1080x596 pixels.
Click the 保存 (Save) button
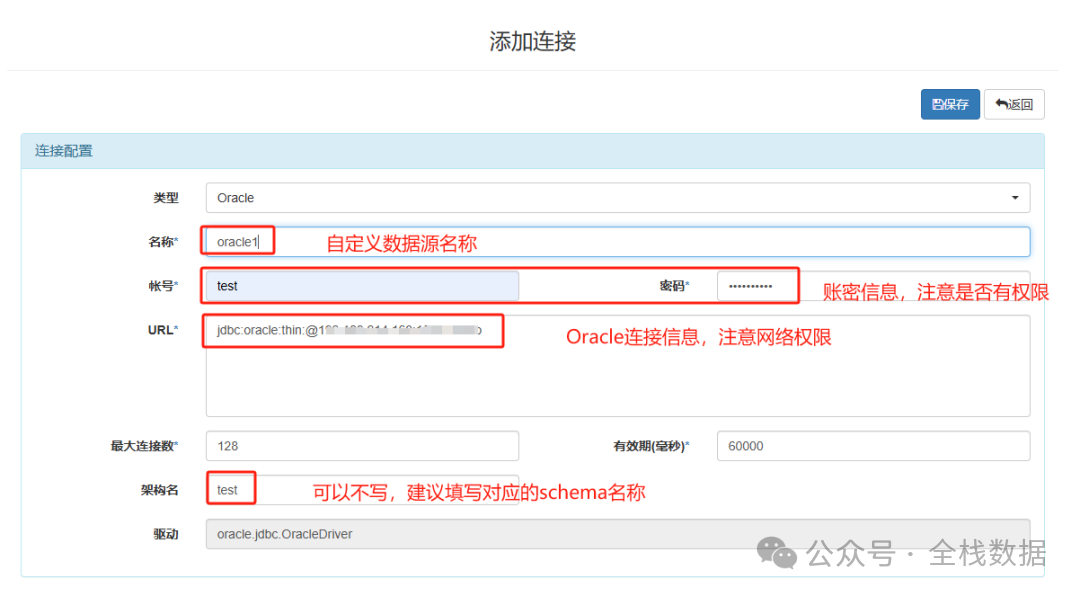click(x=949, y=104)
